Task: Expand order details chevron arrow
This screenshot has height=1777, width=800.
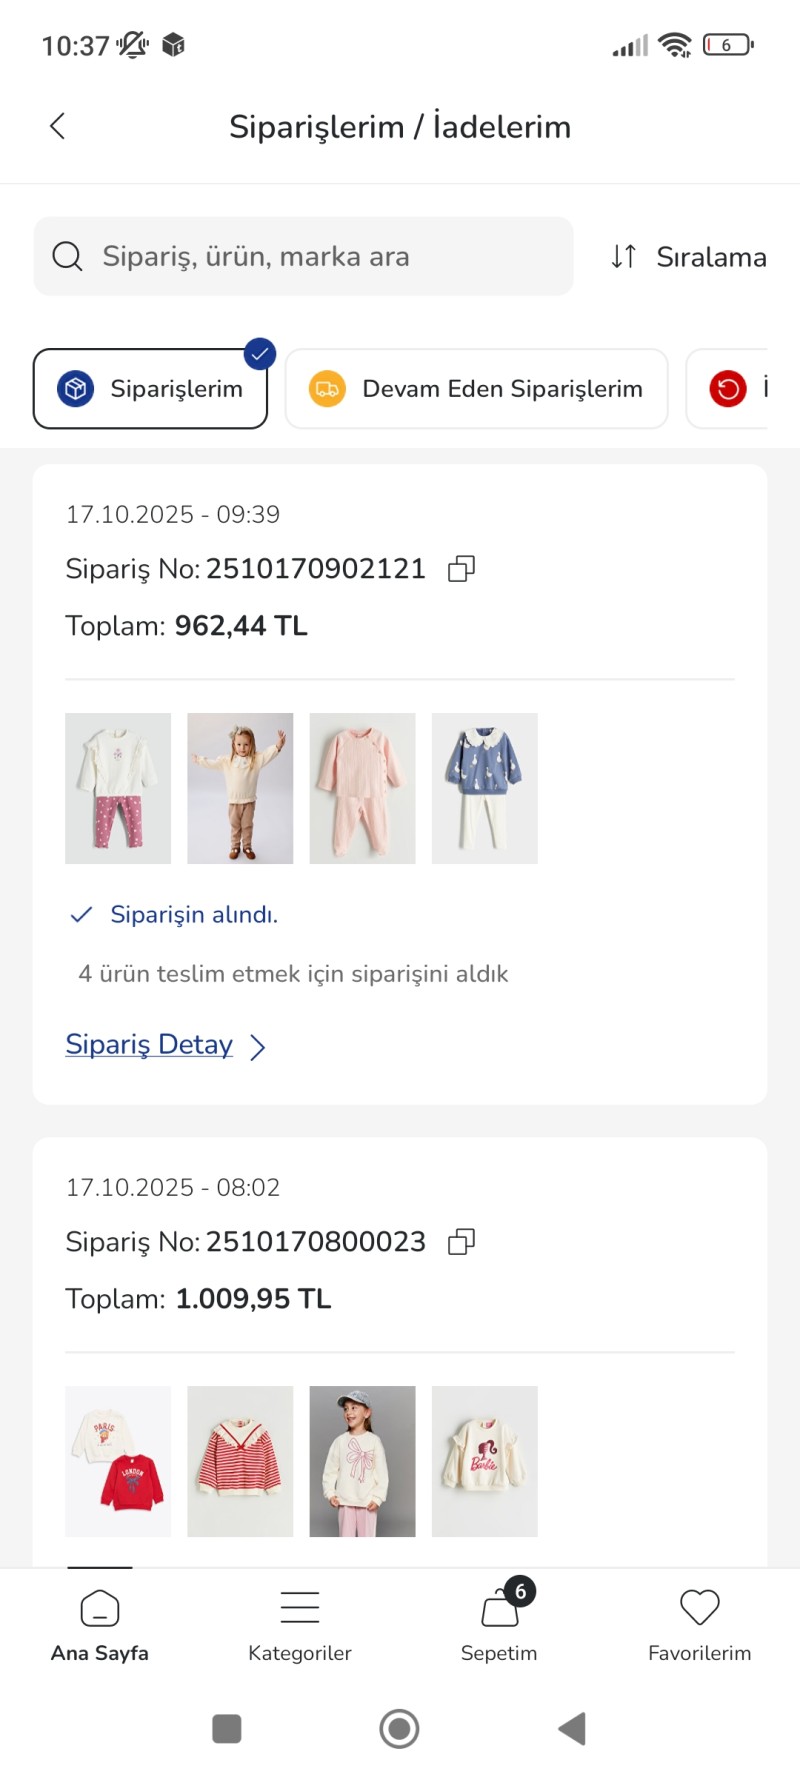Action: tap(258, 1047)
